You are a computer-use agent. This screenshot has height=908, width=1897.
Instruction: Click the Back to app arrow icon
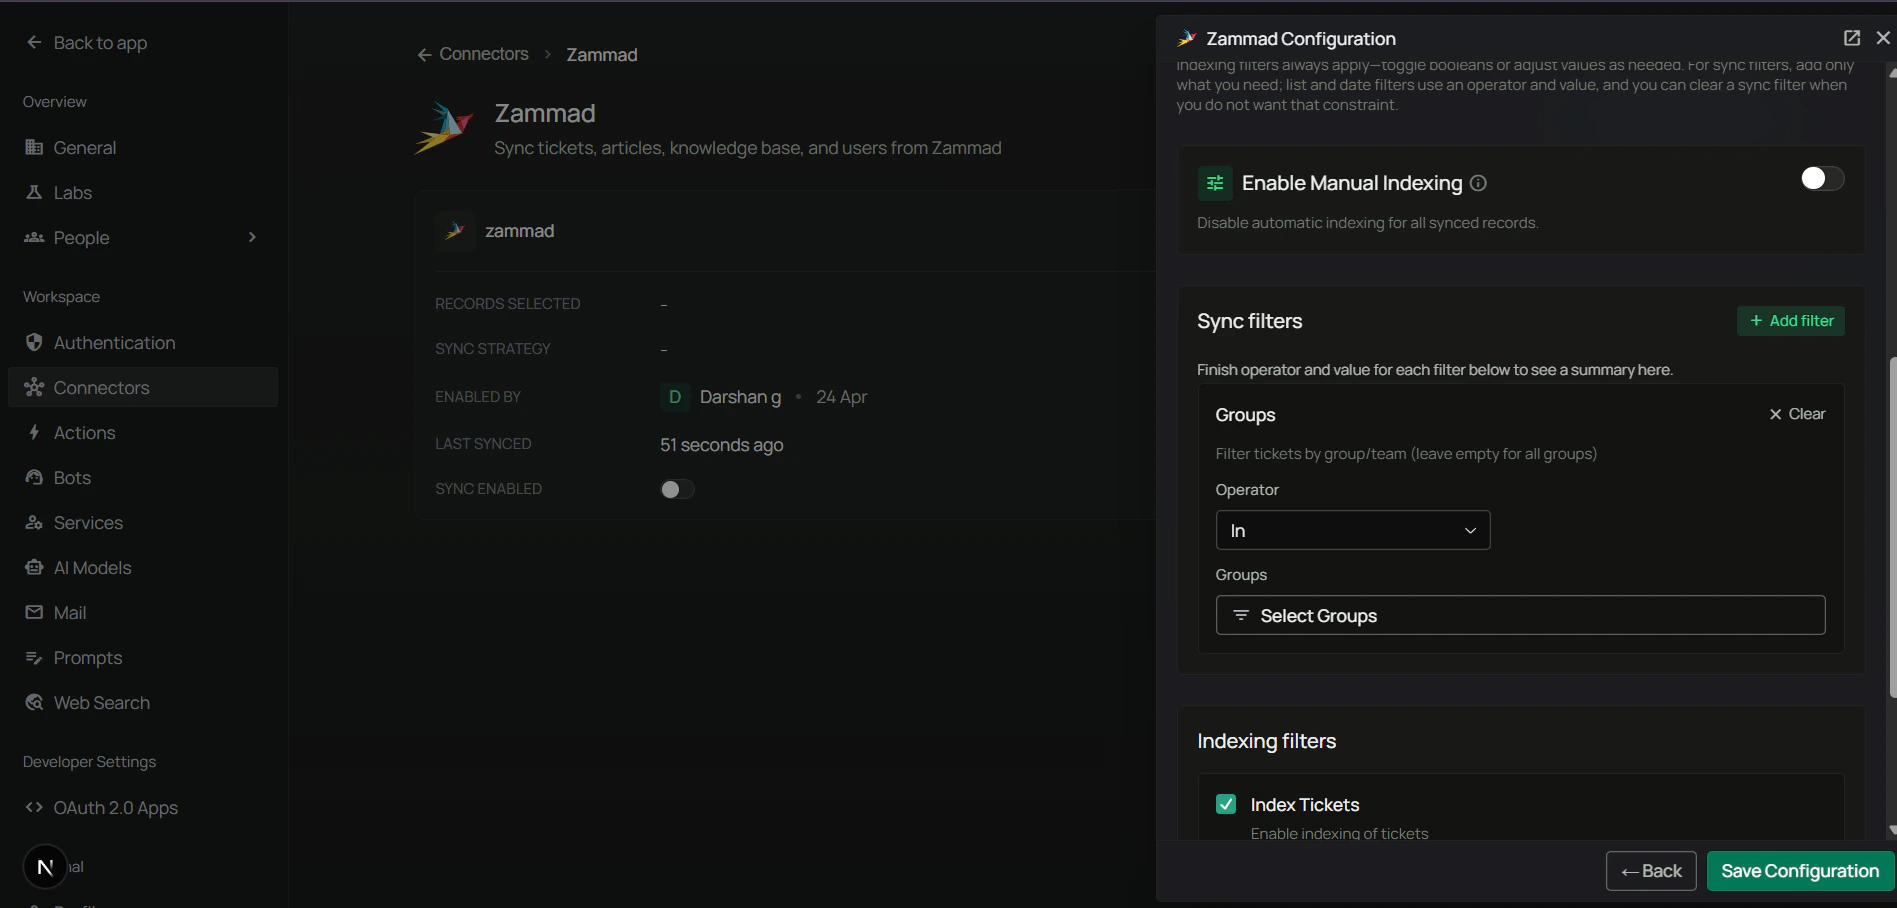[34, 42]
